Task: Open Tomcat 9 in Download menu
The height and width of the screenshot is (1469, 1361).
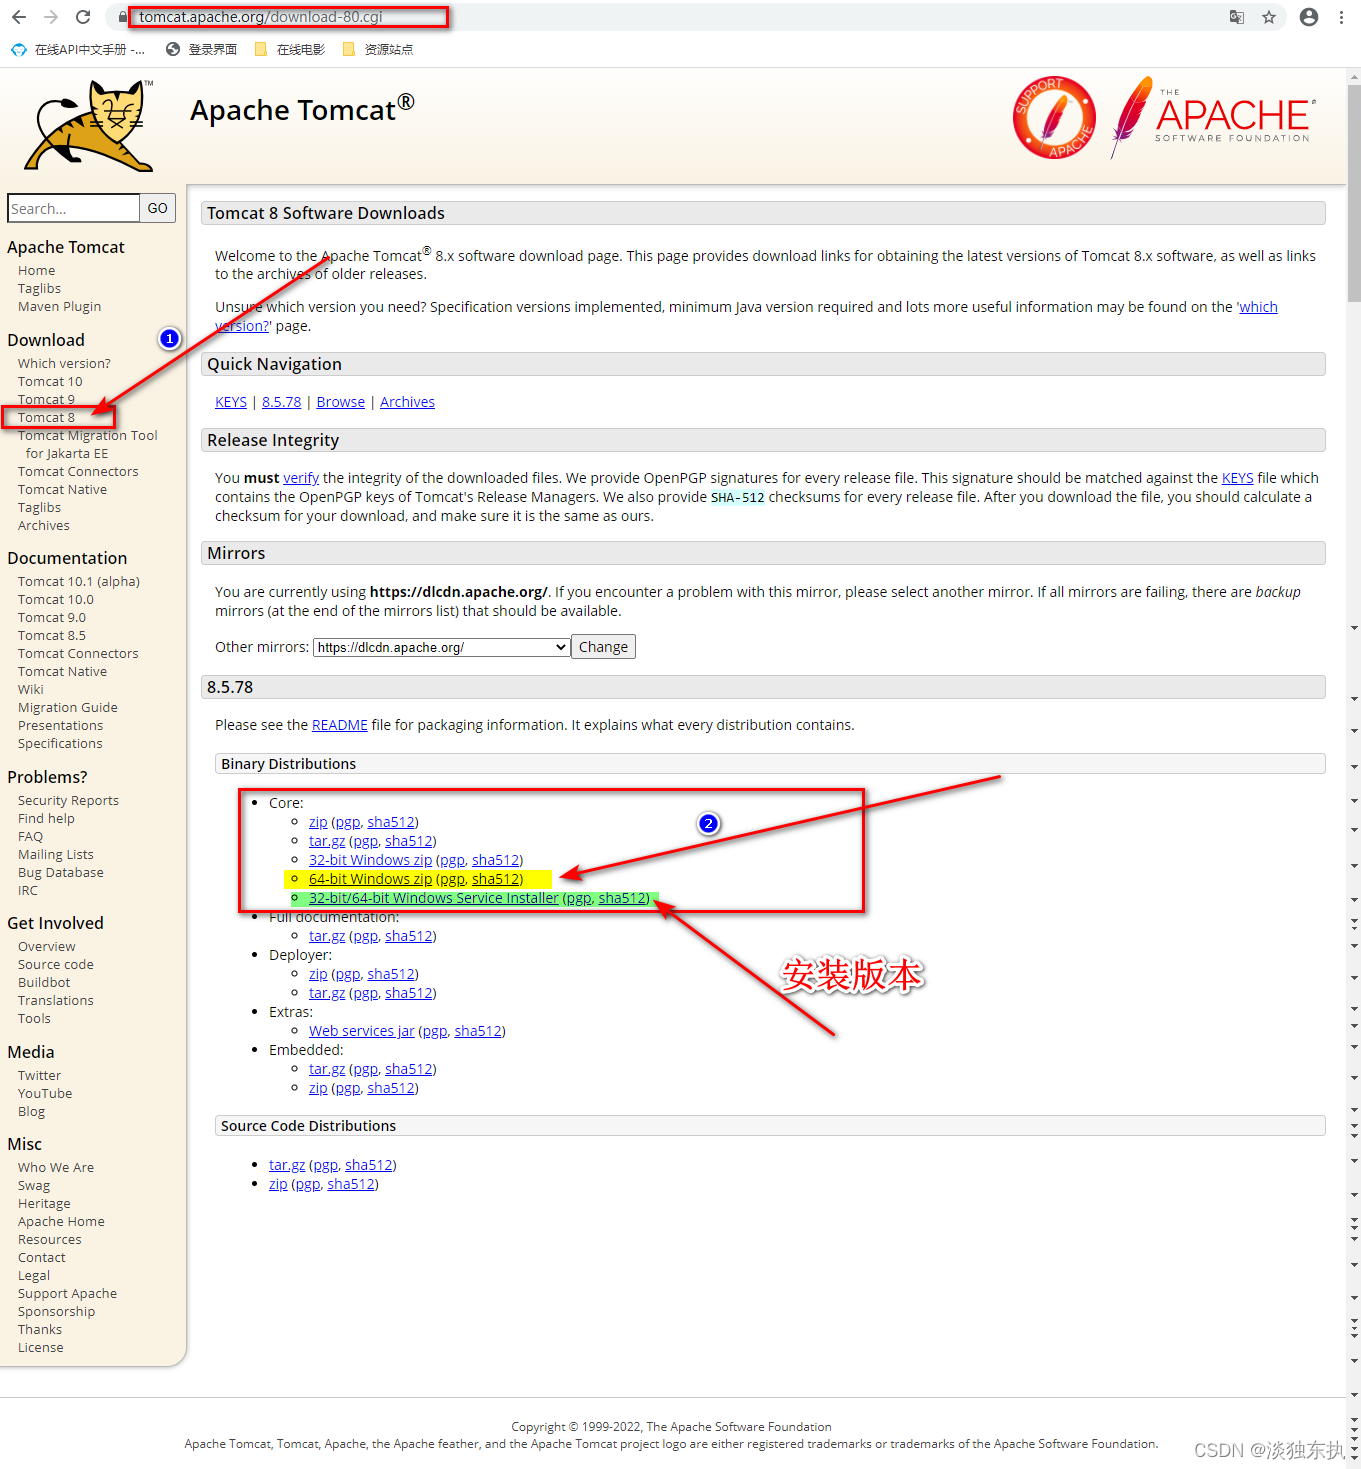Action: (x=46, y=399)
